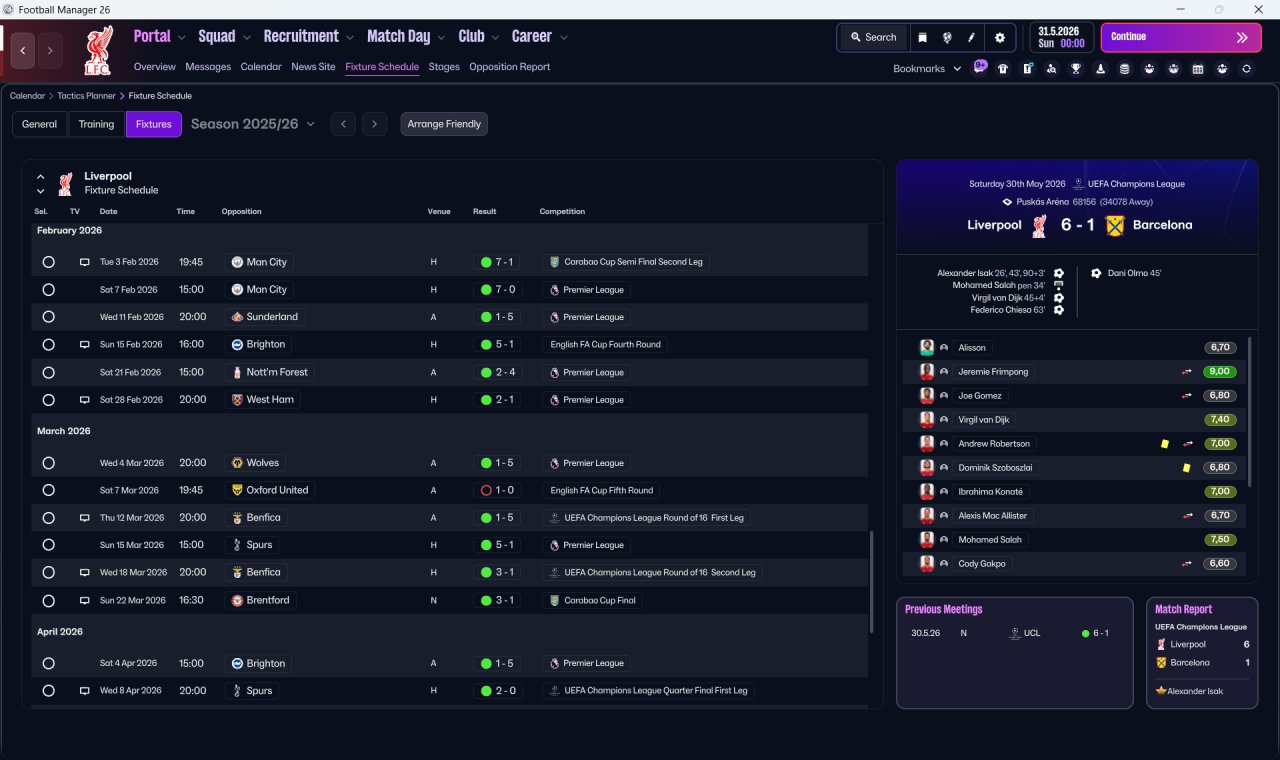
Task: Click the bookmark icon beside Search
Action: click(x=923, y=37)
